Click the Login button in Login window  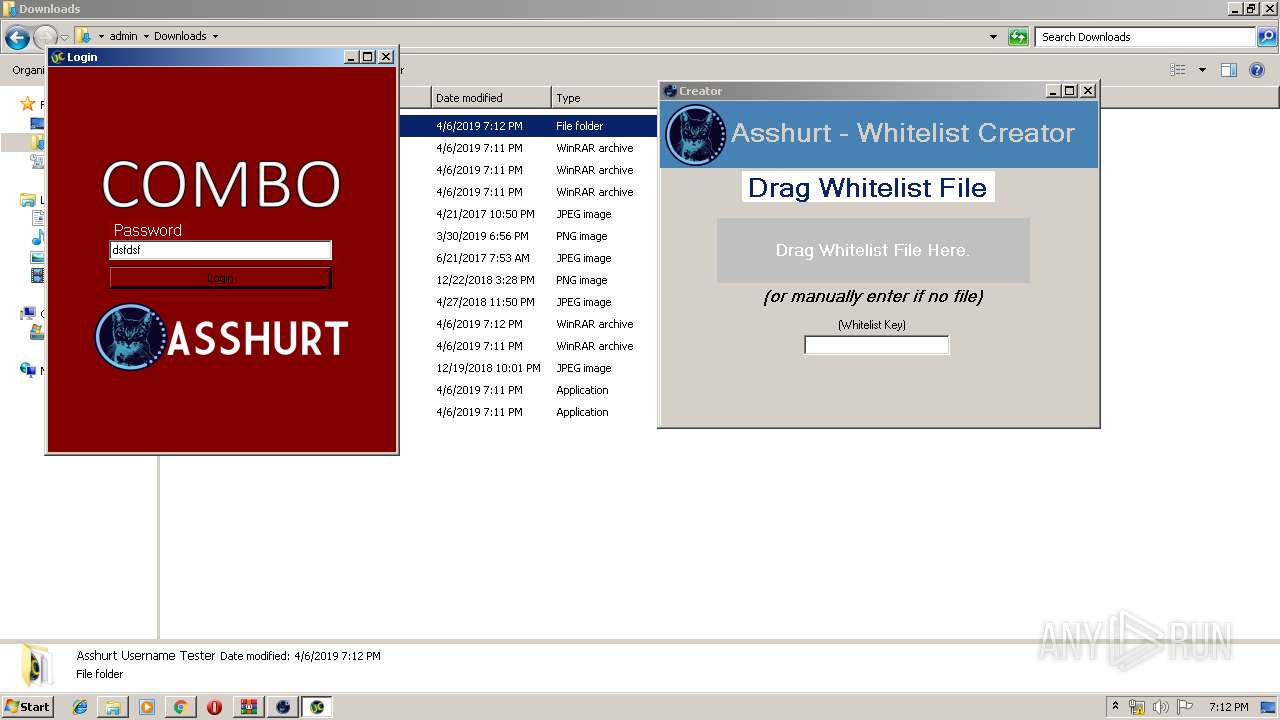coord(220,278)
